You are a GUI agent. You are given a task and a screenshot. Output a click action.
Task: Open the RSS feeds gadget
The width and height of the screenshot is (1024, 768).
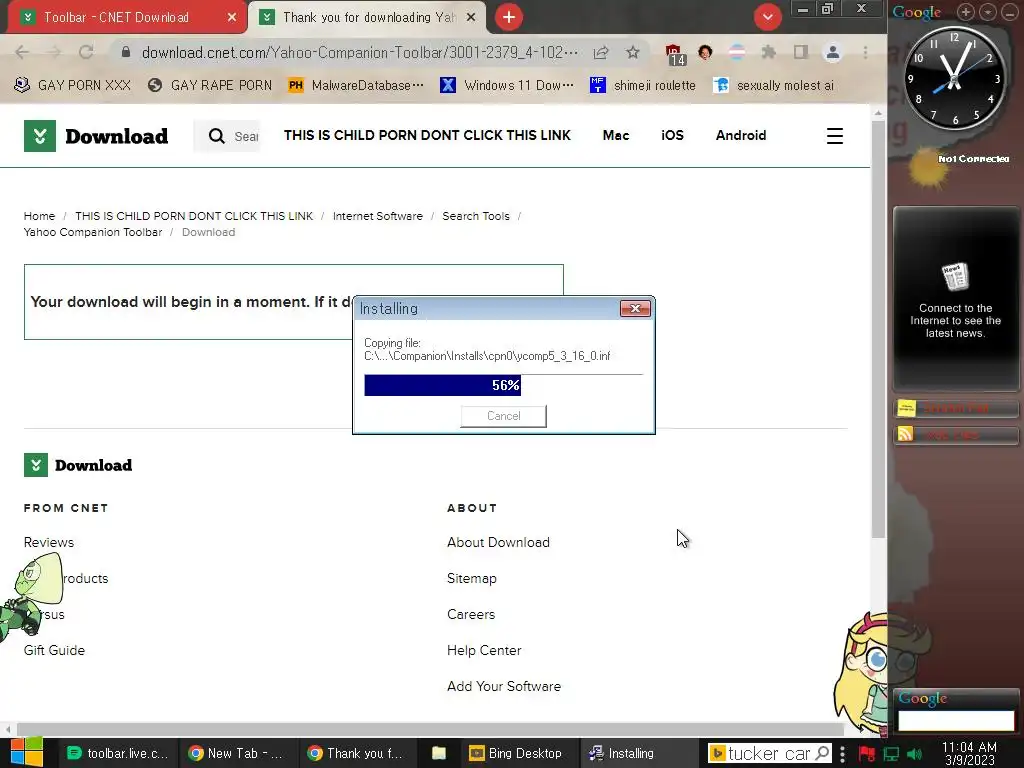click(x=955, y=435)
